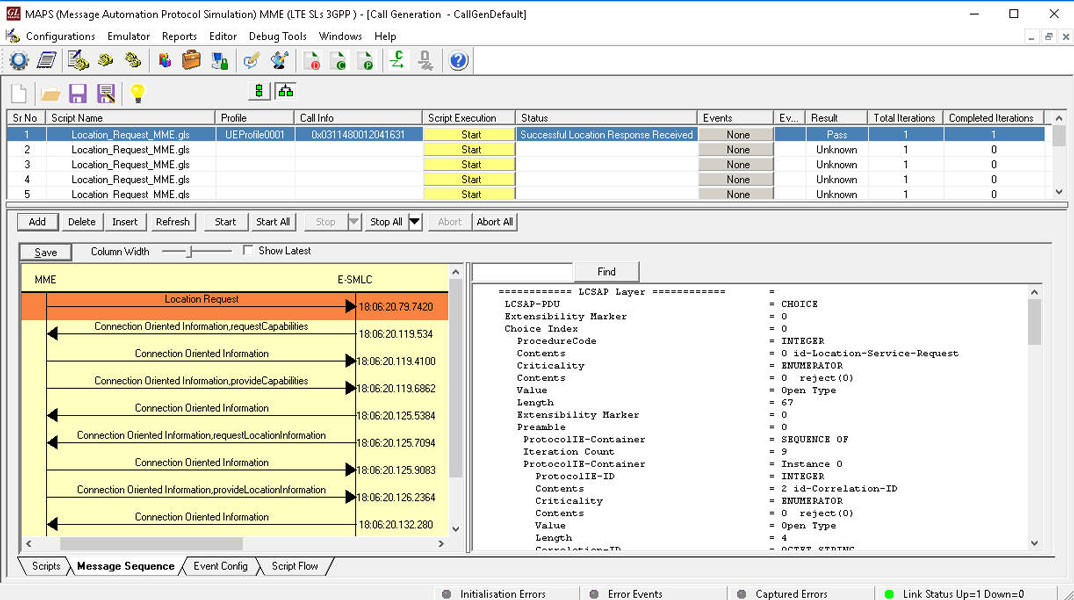This screenshot has width=1074, height=600.
Task: Click the Stop All button
Action: (x=386, y=222)
